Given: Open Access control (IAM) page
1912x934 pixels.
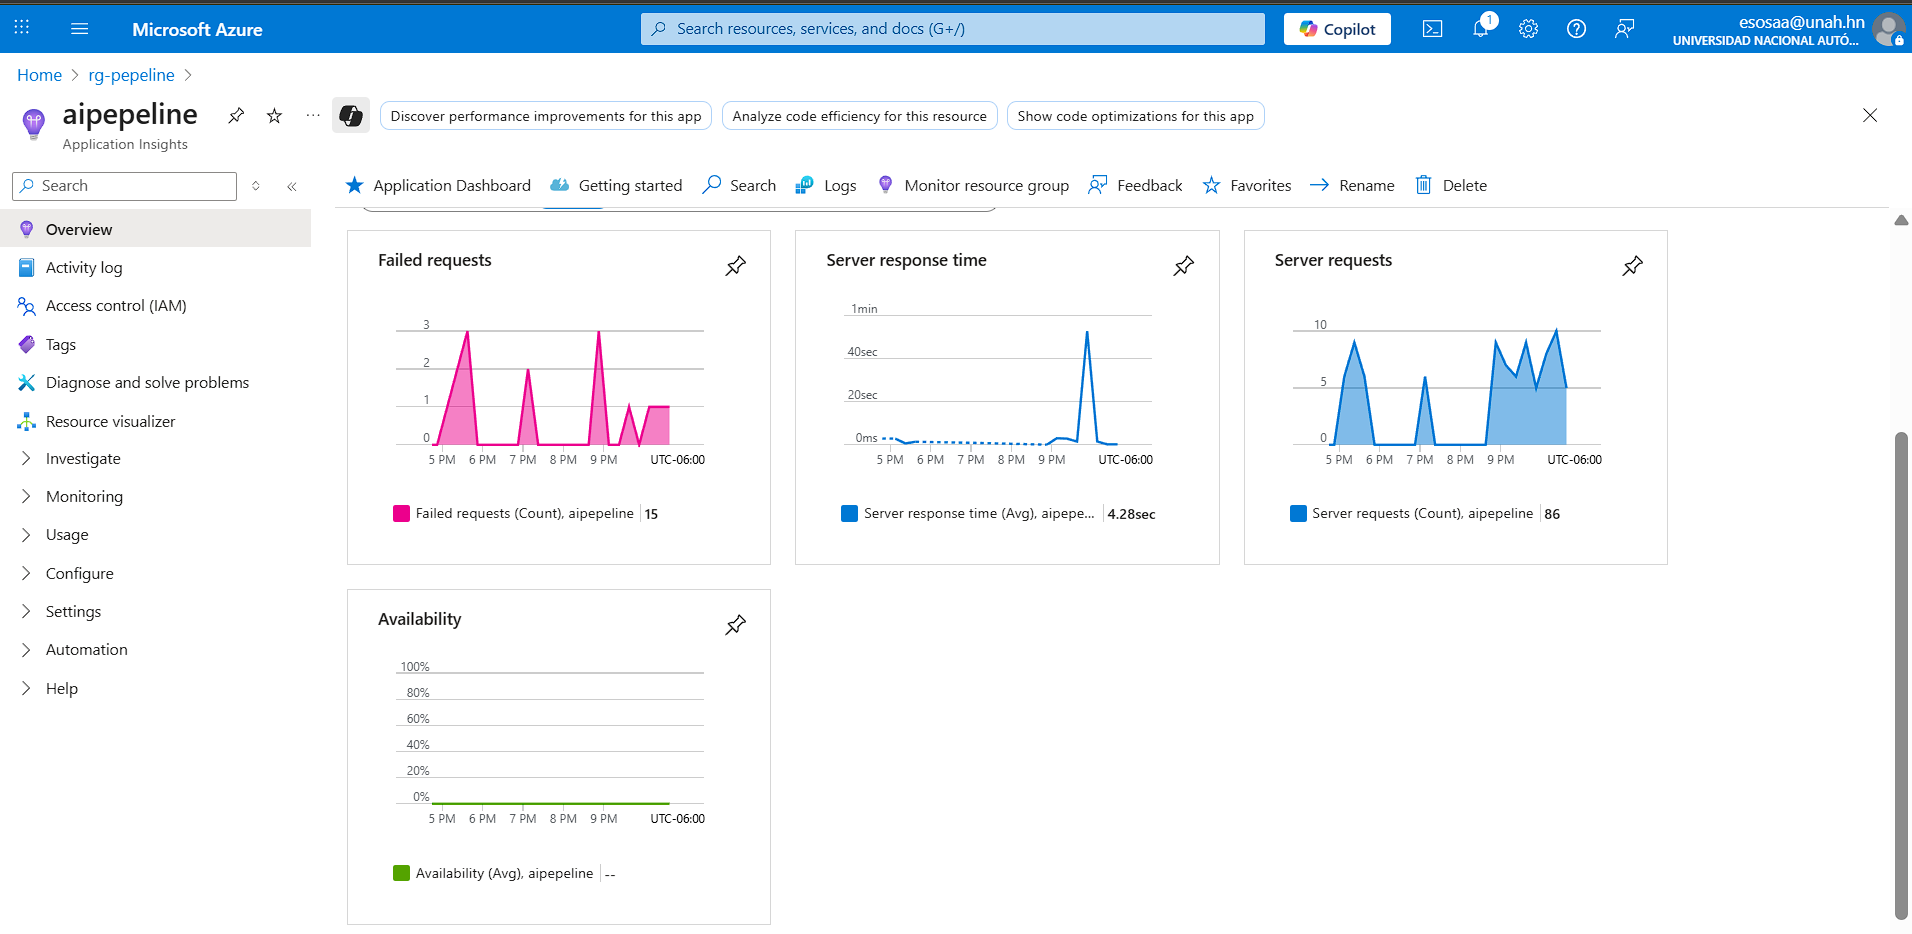Looking at the screenshot, I should [x=116, y=306].
